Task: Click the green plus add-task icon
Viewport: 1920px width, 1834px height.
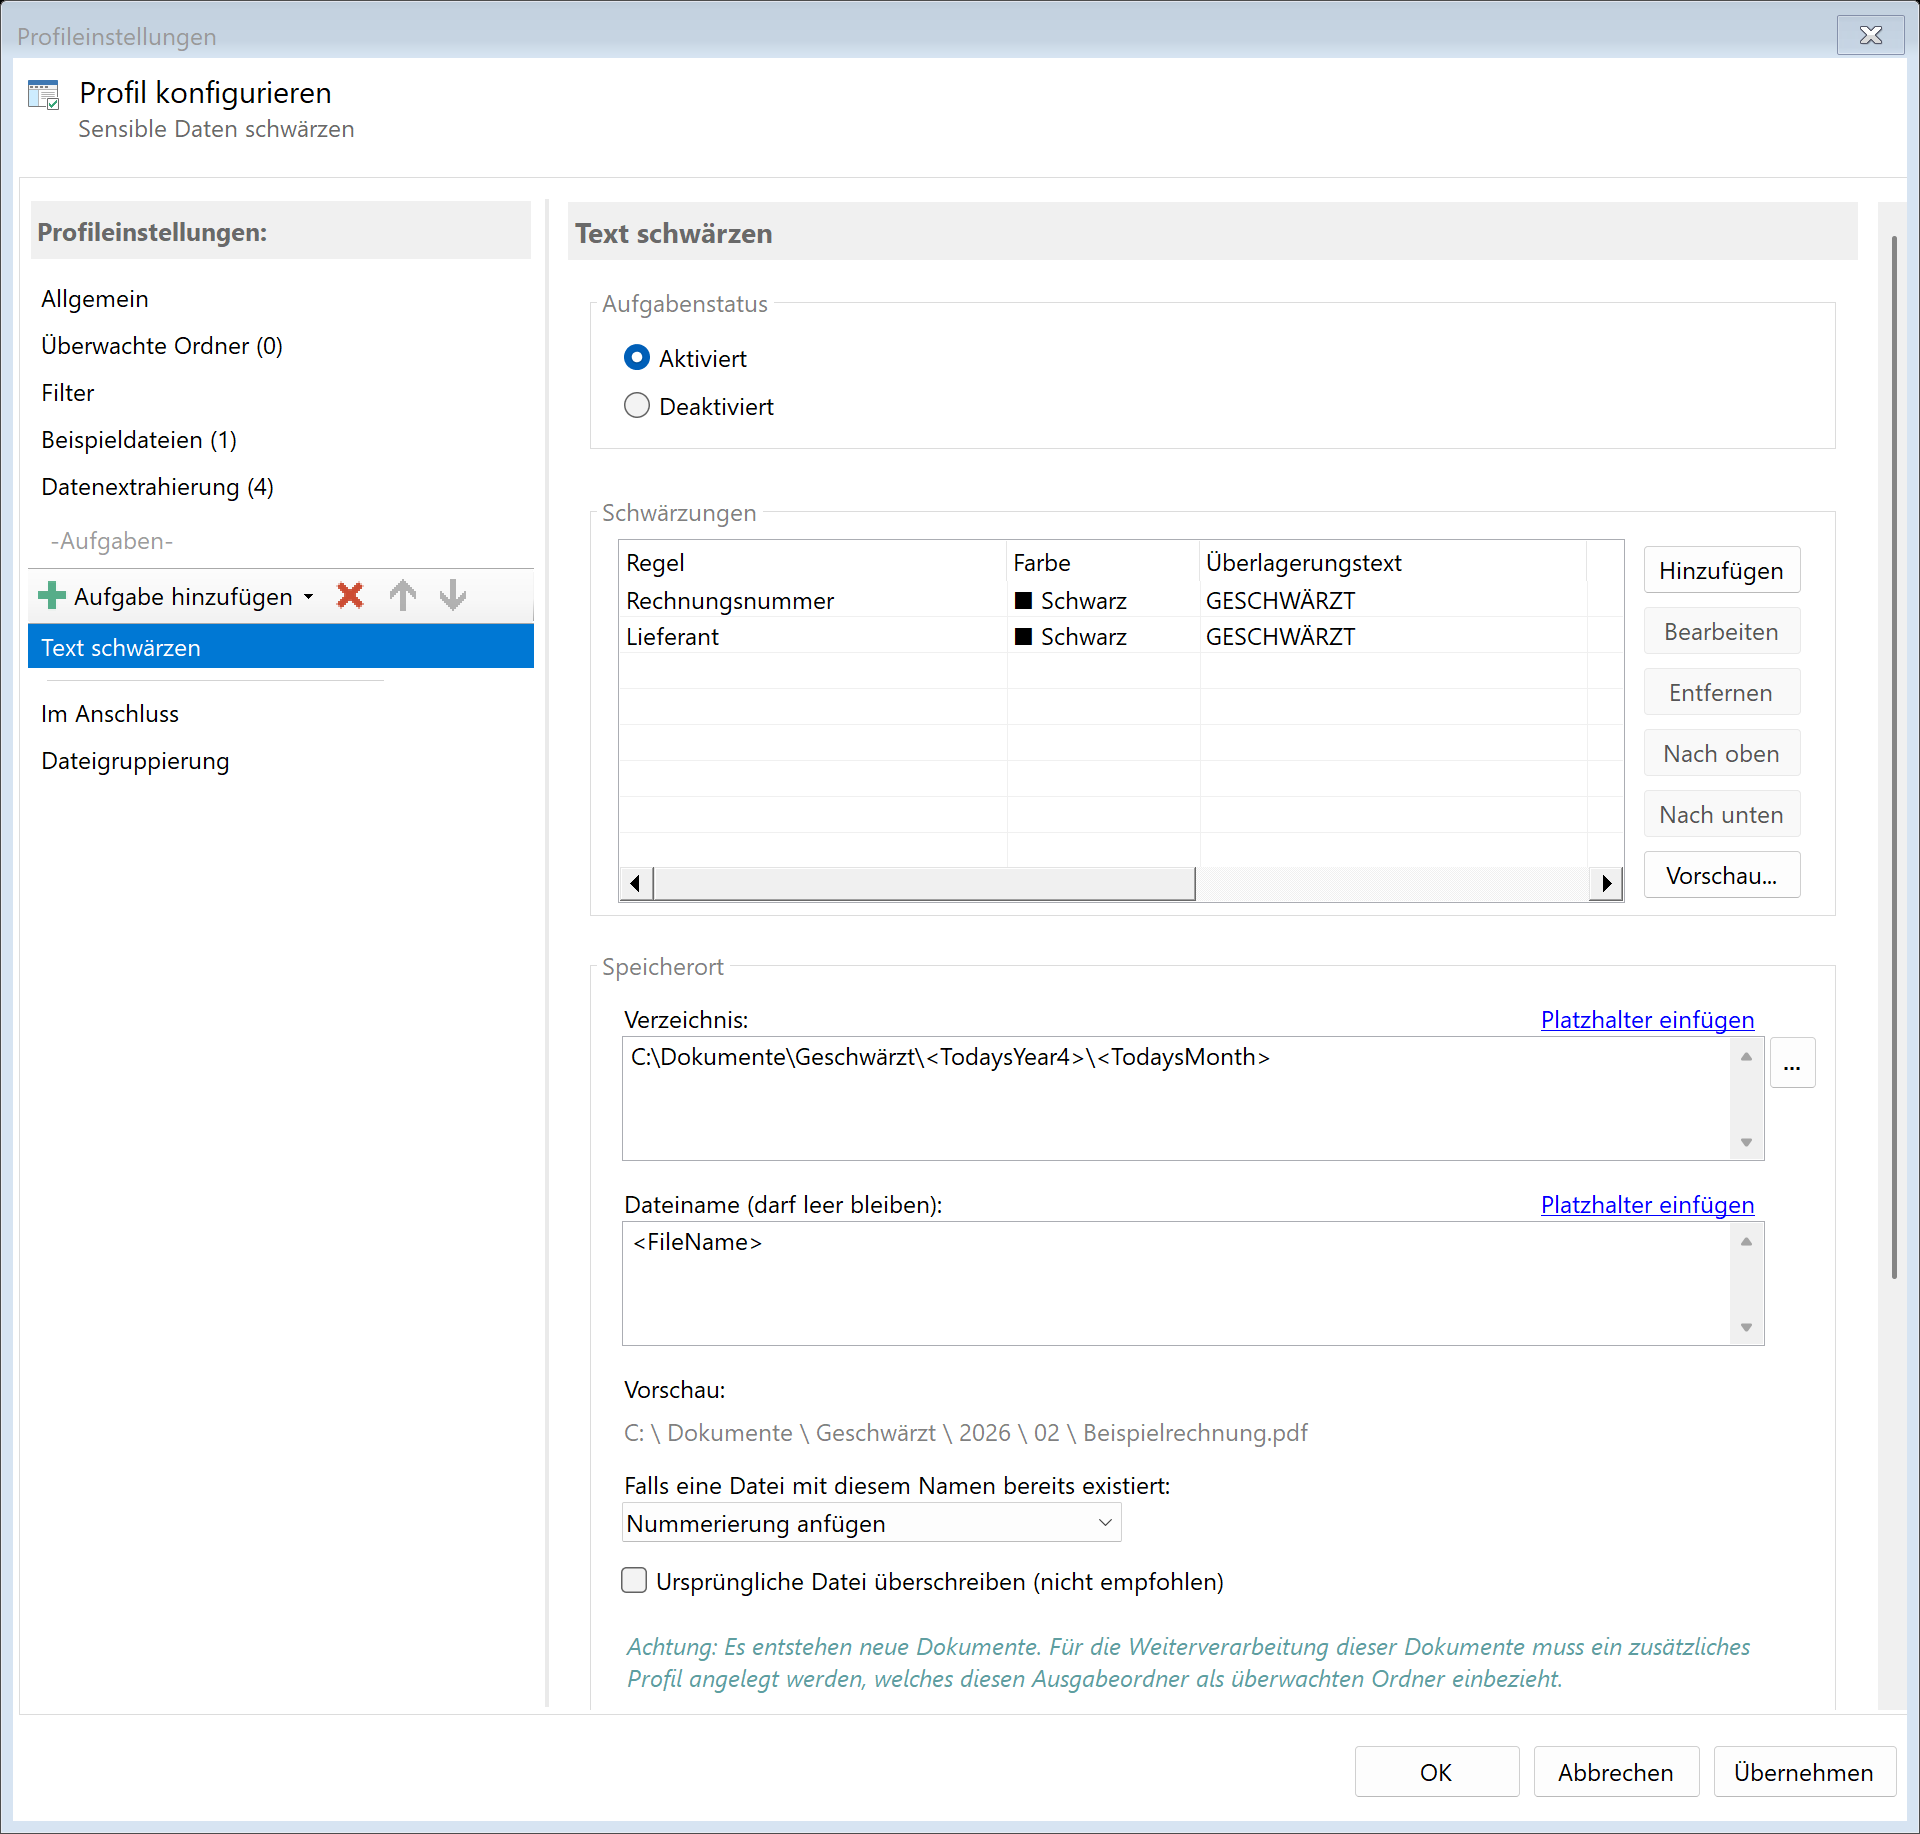Action: pyautogui.click(x=51, y=596)
